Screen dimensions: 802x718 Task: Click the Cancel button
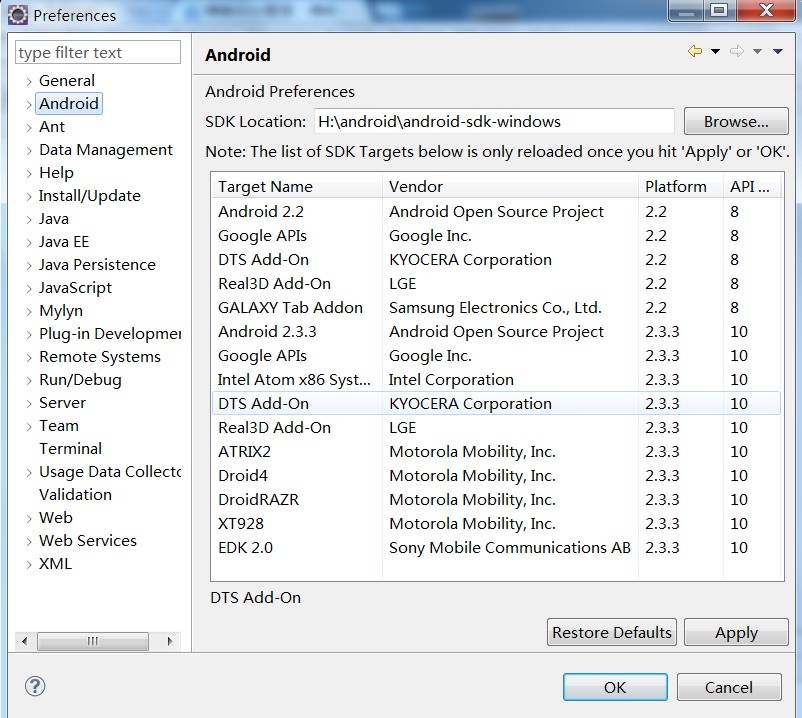tap(729, 687)
